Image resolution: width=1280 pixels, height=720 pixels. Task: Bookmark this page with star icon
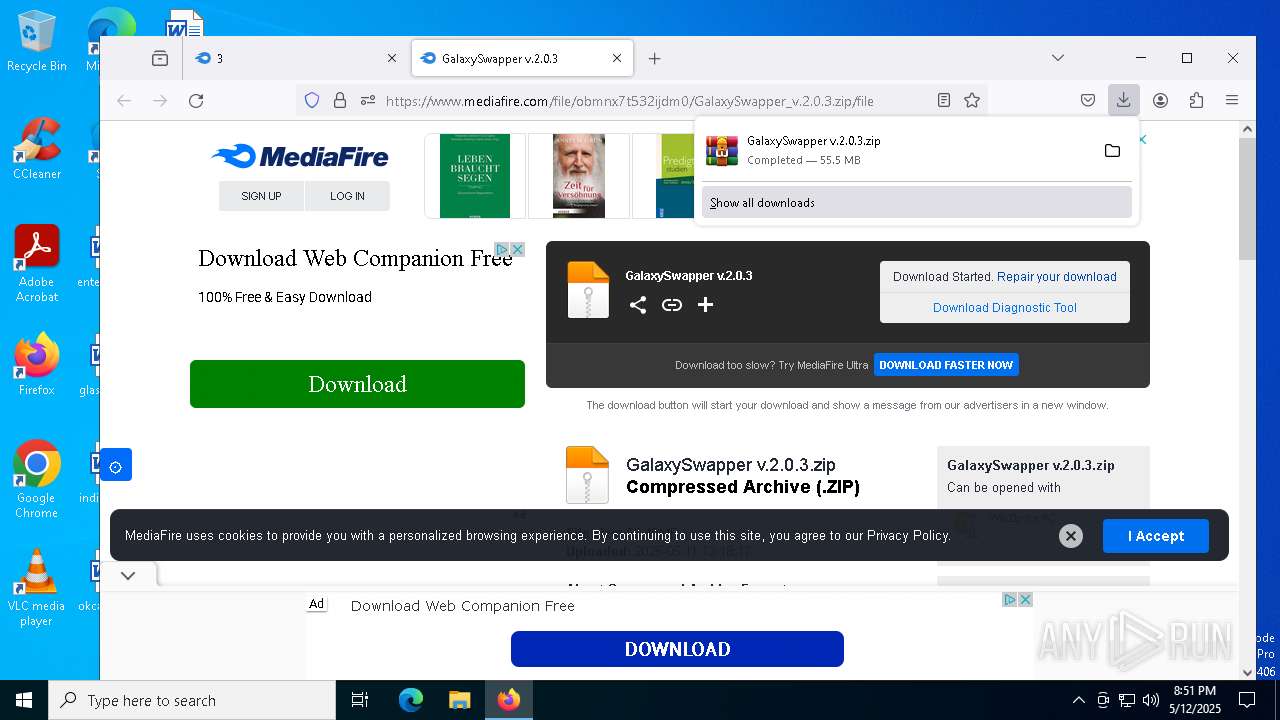point(972,100)
